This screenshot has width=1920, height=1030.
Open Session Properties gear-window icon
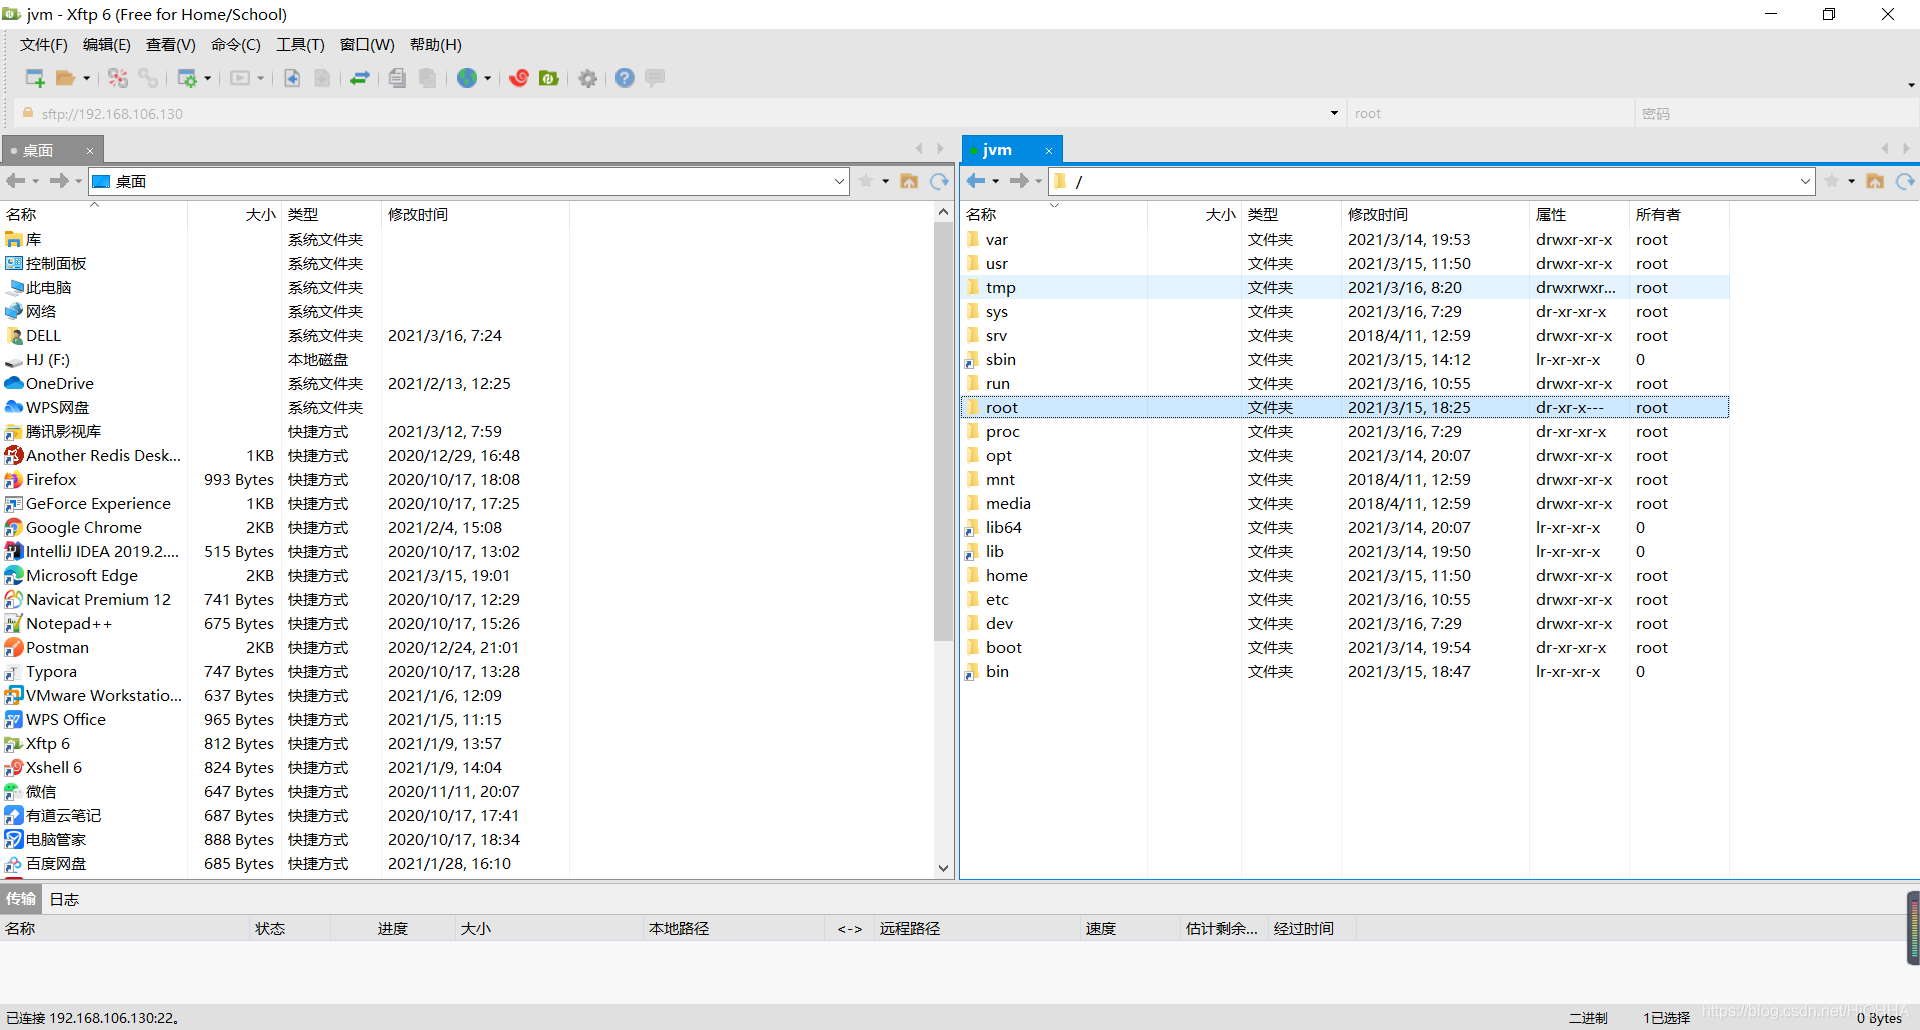(x=187, y=78)
